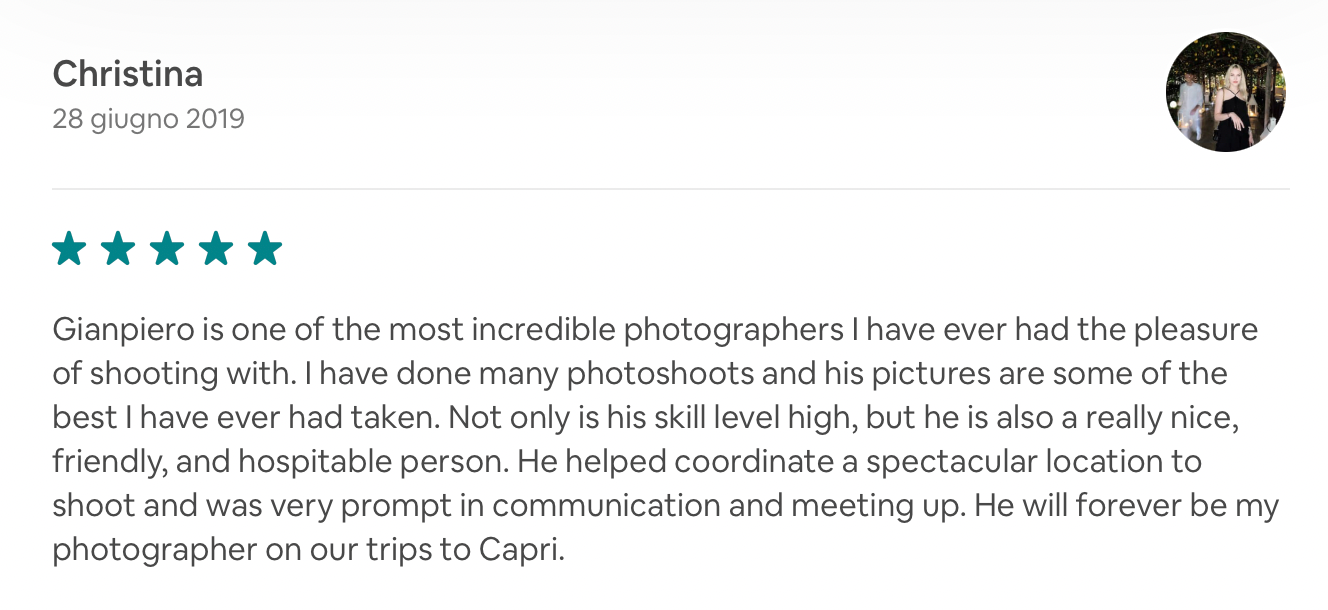The image size is (1328, 610).
Task: Click the phrase spectacular location
Action: [x=1002, y=462]
